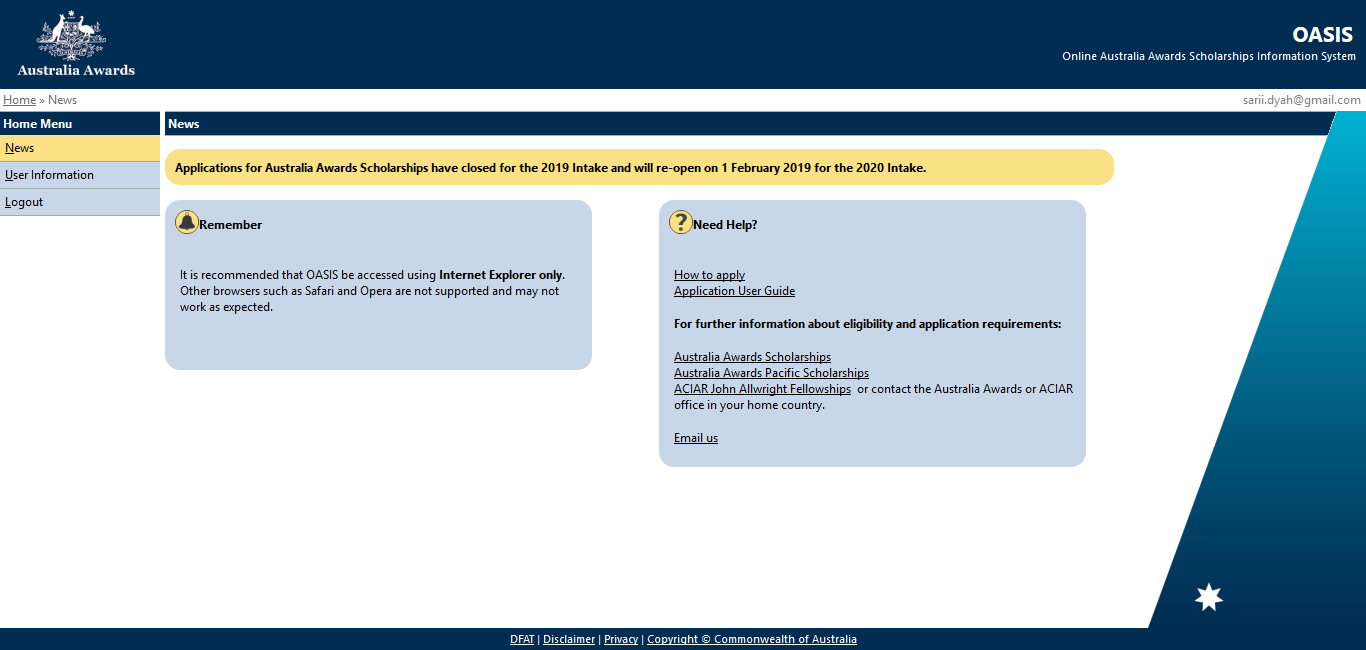Click the question mark Need Help icon
1366x650 pixels.
[x=680, y=222]
